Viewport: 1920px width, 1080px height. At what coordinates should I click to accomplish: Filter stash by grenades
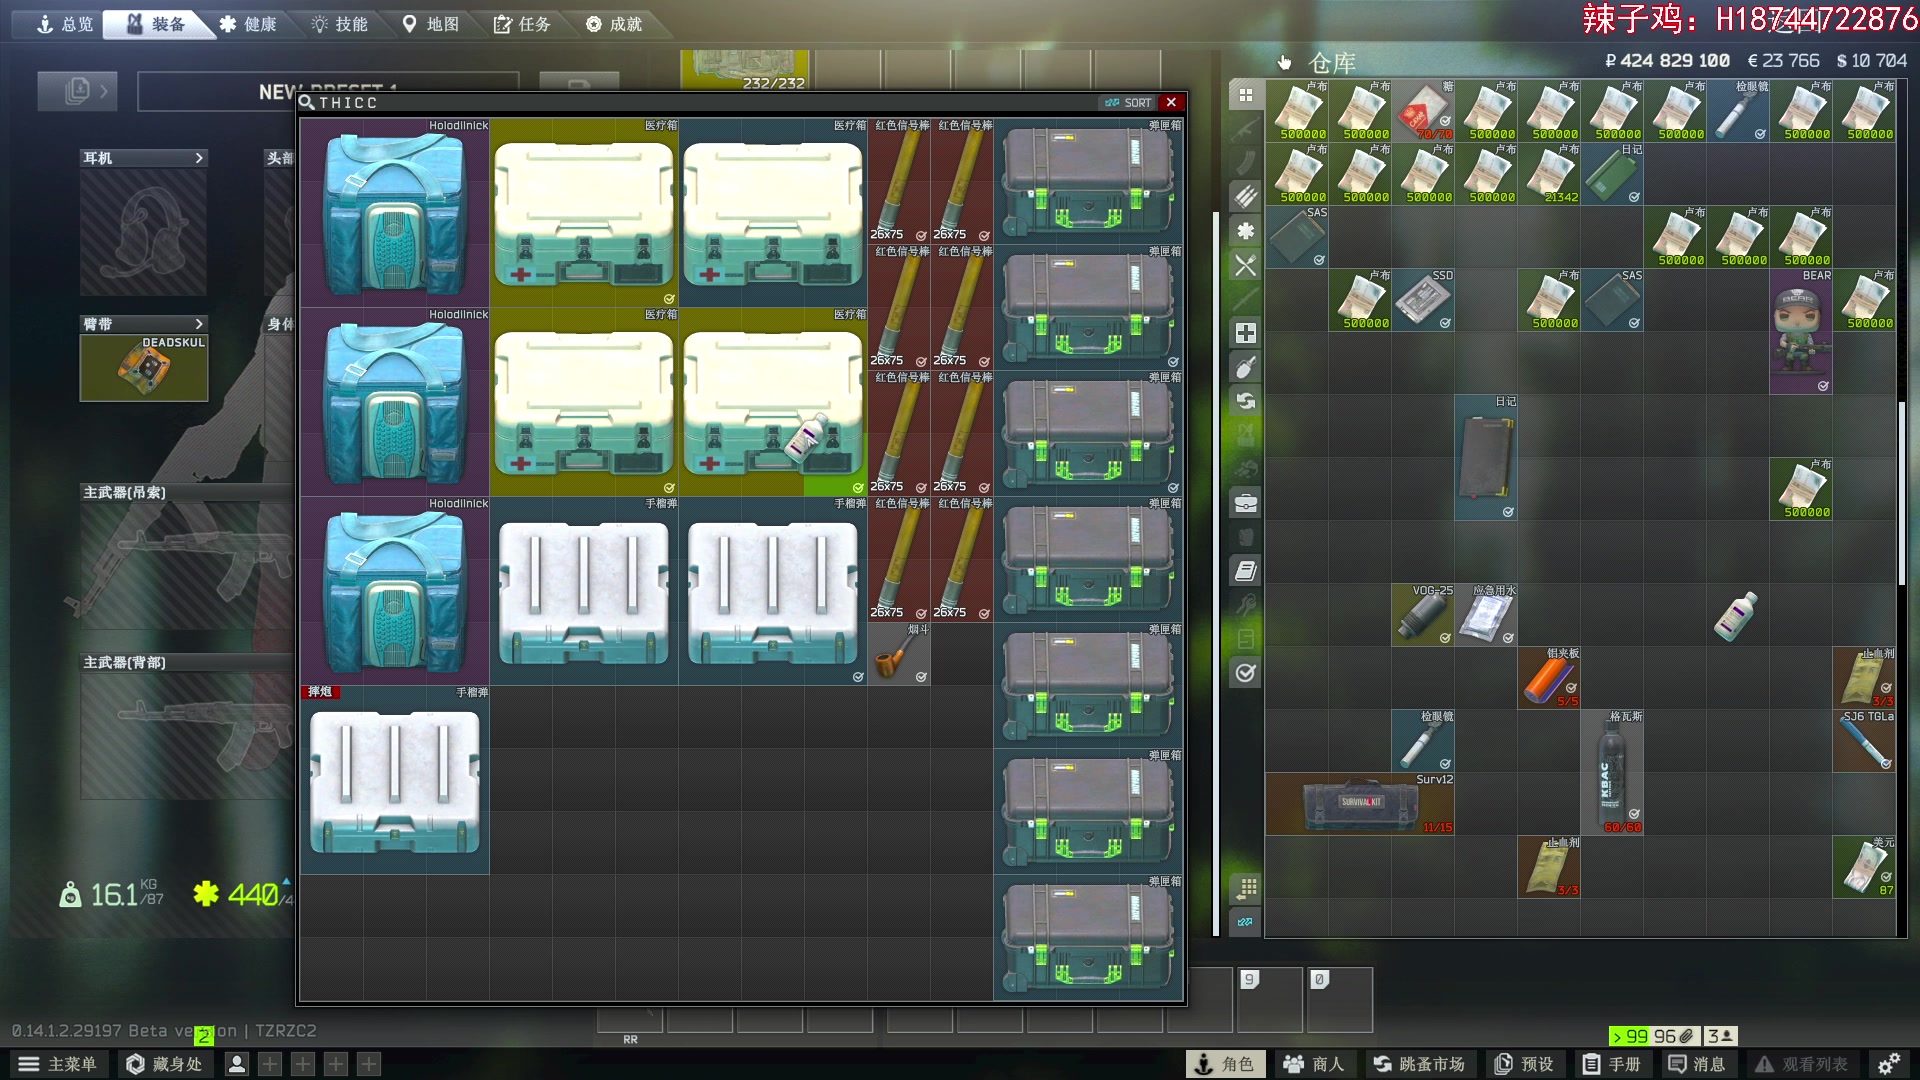[1245, 367]
